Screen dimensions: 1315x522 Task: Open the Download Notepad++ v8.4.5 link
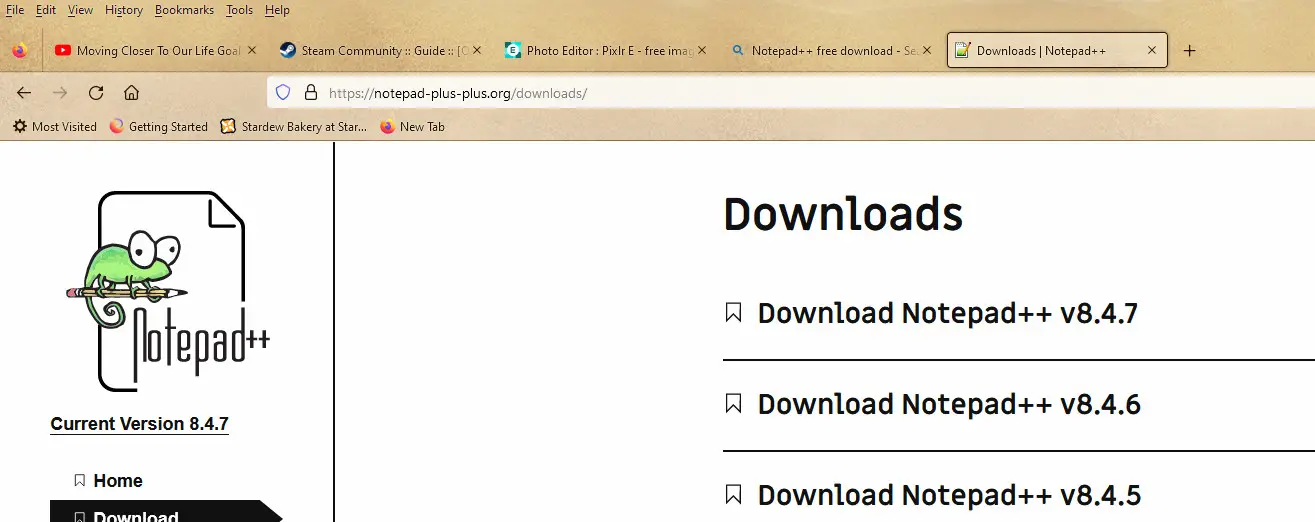949,495
